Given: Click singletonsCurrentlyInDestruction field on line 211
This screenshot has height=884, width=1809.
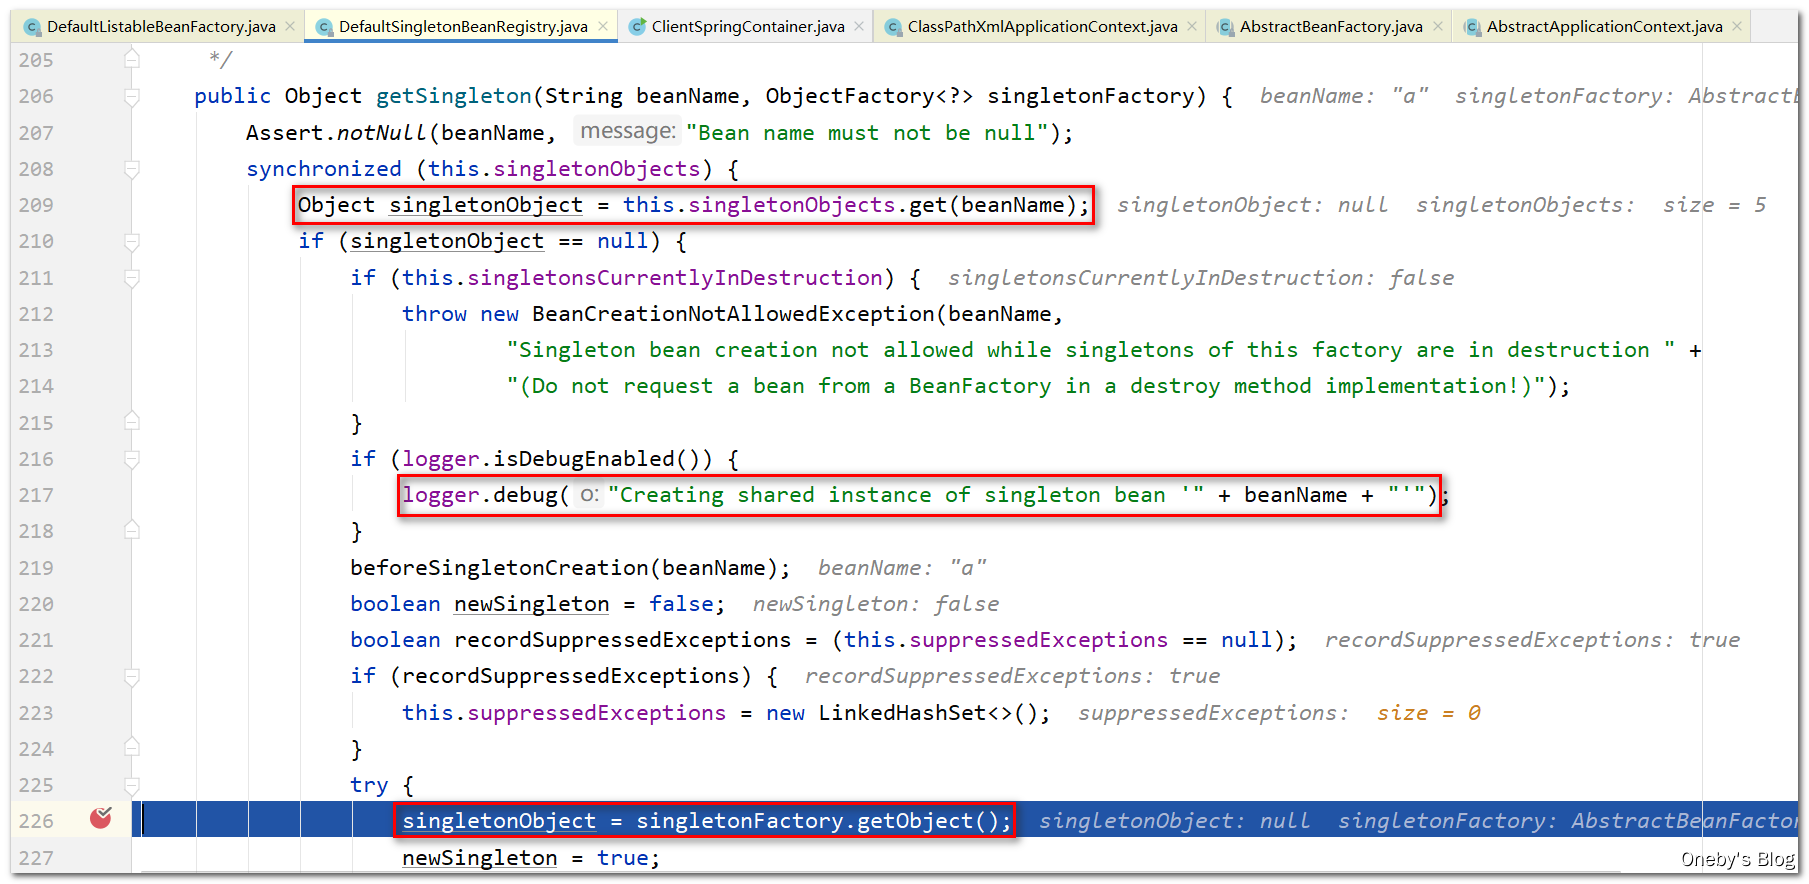Looking at the screenshot, I should pyautogui.click(x=675, y=278).
